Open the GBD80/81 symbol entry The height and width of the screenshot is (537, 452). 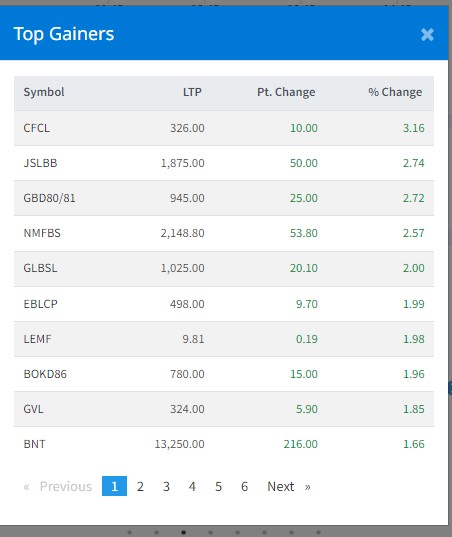coord(49,198)
